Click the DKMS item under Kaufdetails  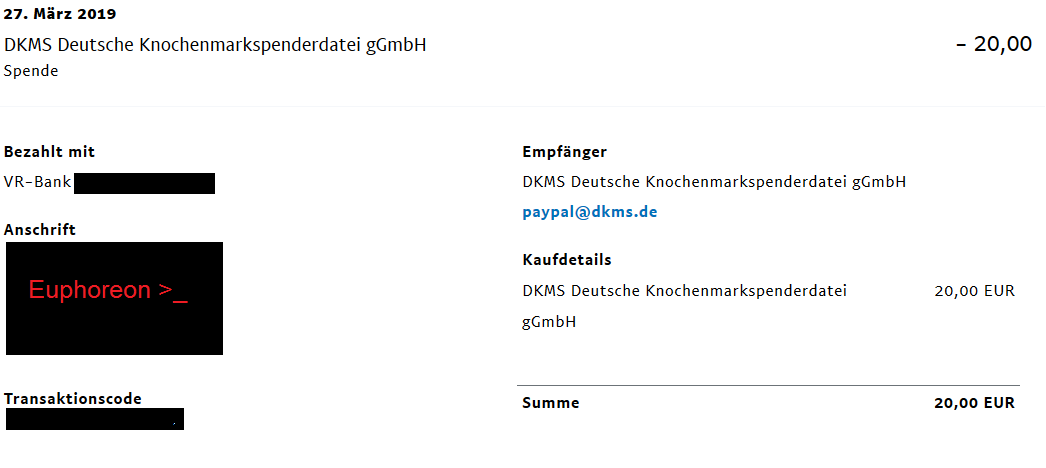(x=684, y=307)
